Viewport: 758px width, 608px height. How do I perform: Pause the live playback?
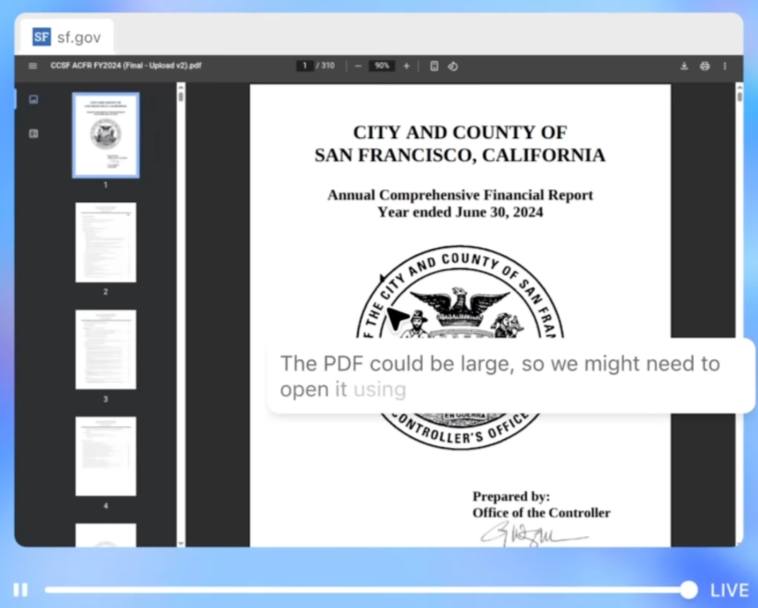click(x=20, y=590)
